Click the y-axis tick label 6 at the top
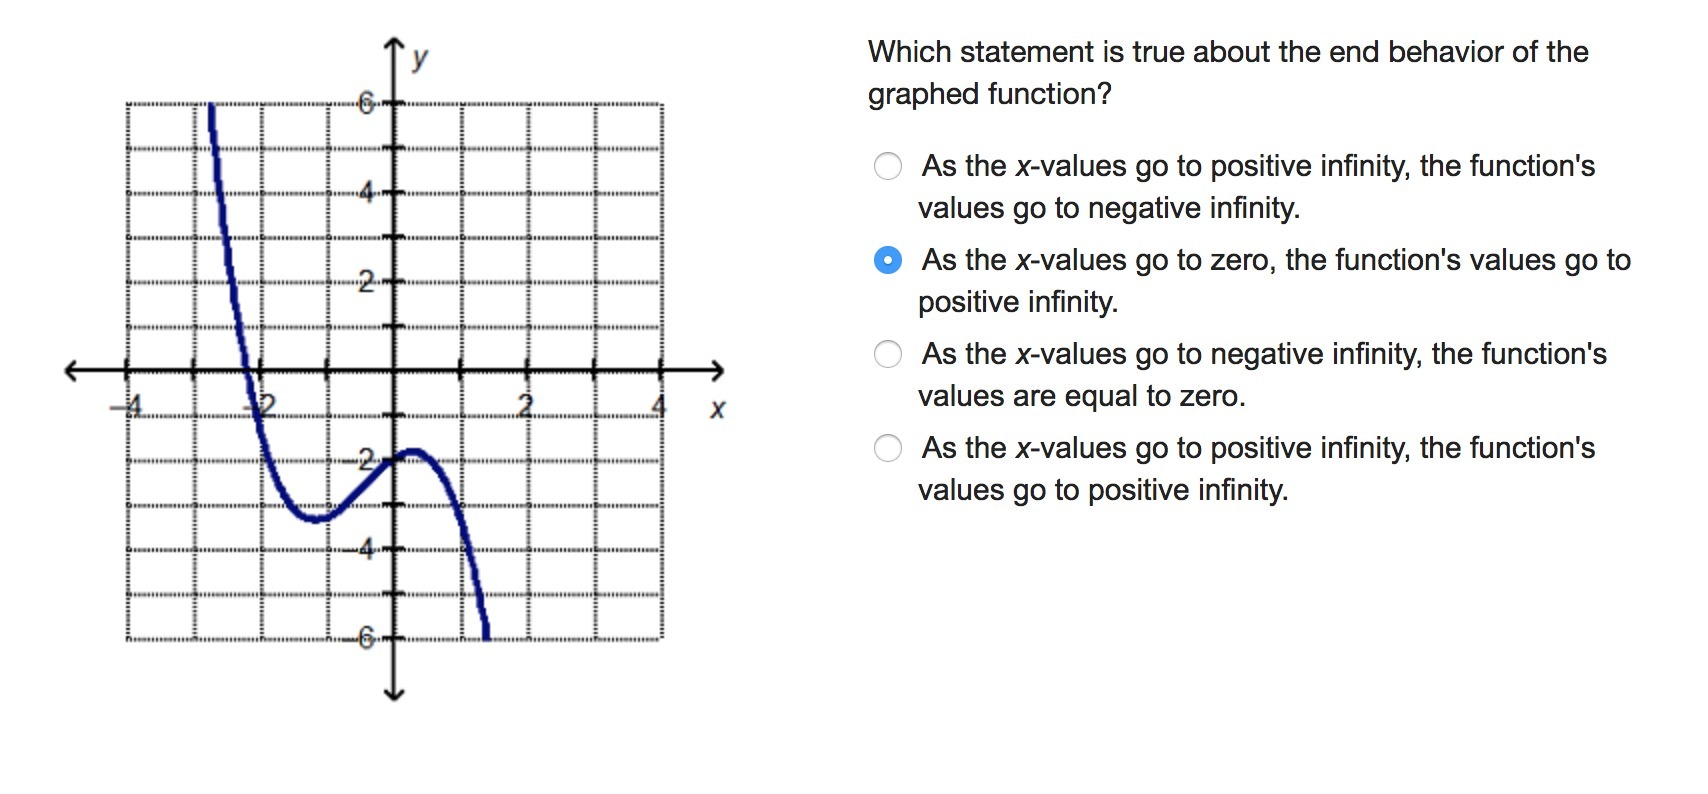The height and width of the screenshot is (794, 1708). 366,103
